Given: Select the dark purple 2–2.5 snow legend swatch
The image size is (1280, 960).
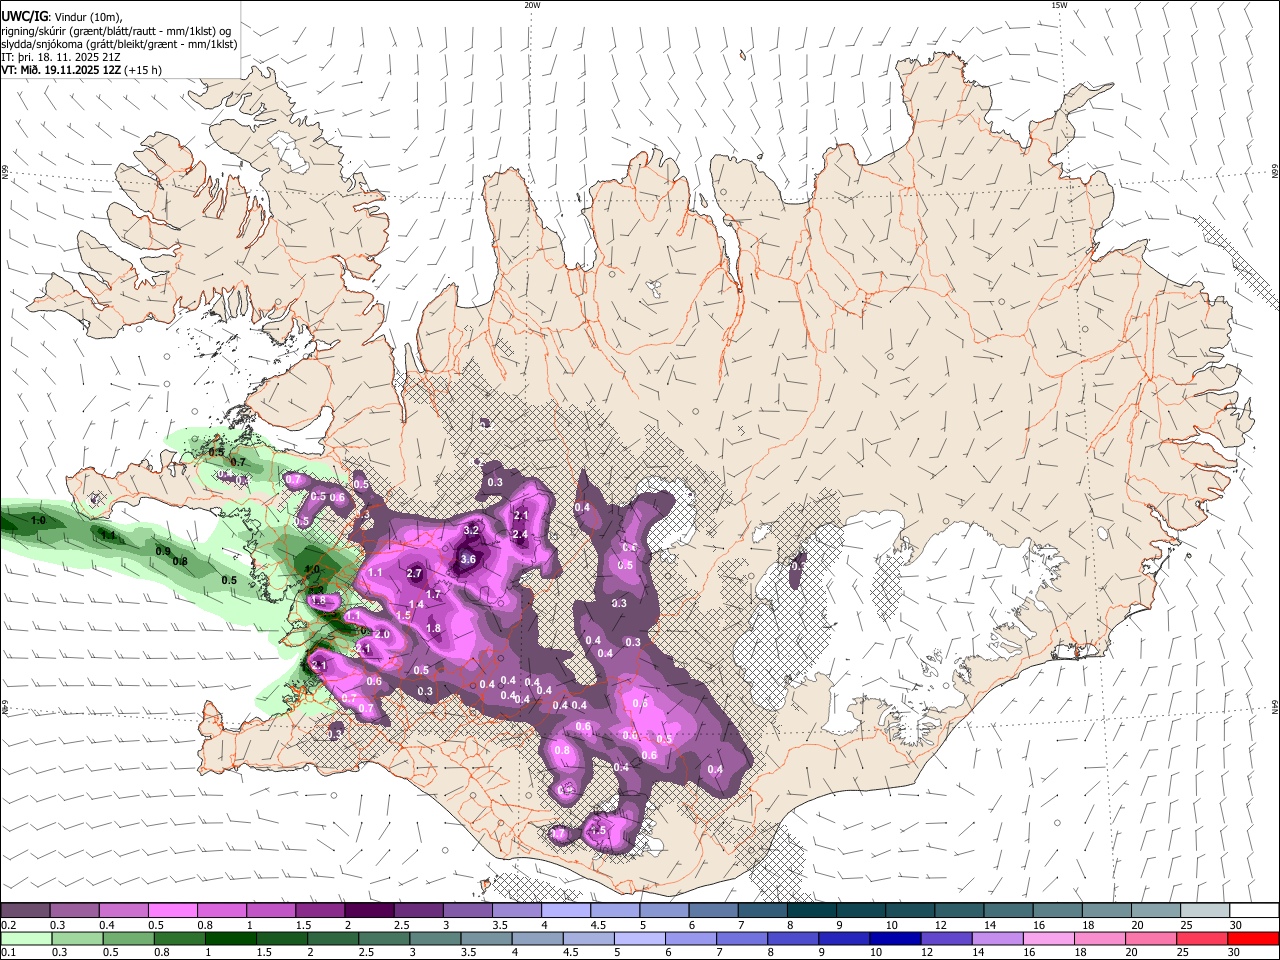Looking at the screenshot, I should coord(369,911).
